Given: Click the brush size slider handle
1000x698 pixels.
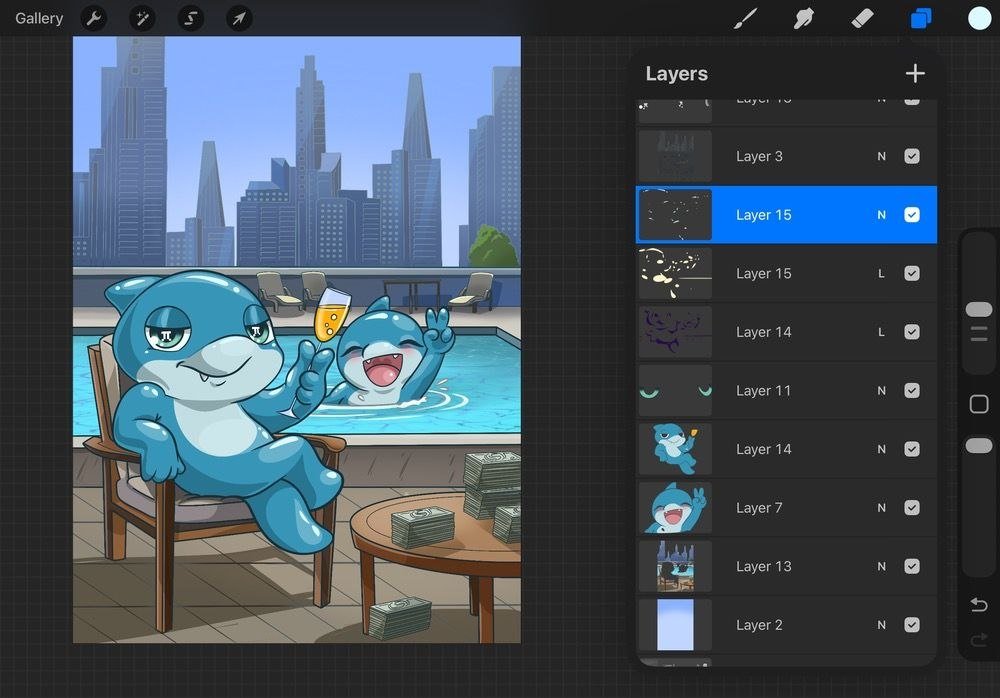Looking at the screenshot, I should [x=979, y=309].
